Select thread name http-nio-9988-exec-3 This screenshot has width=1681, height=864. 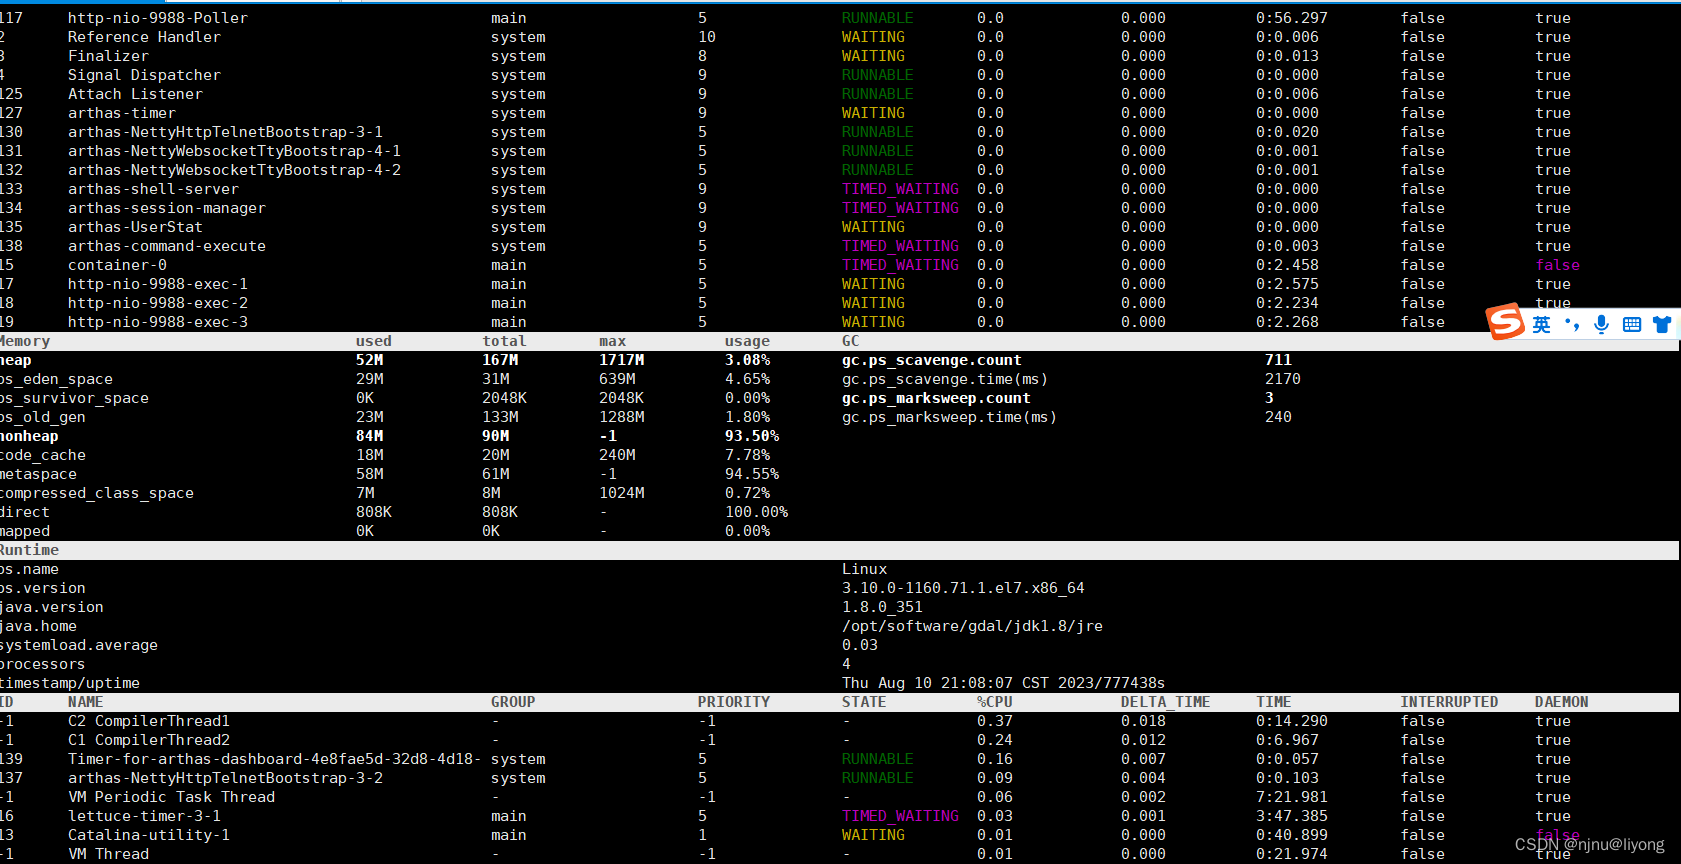pos(158,322)
